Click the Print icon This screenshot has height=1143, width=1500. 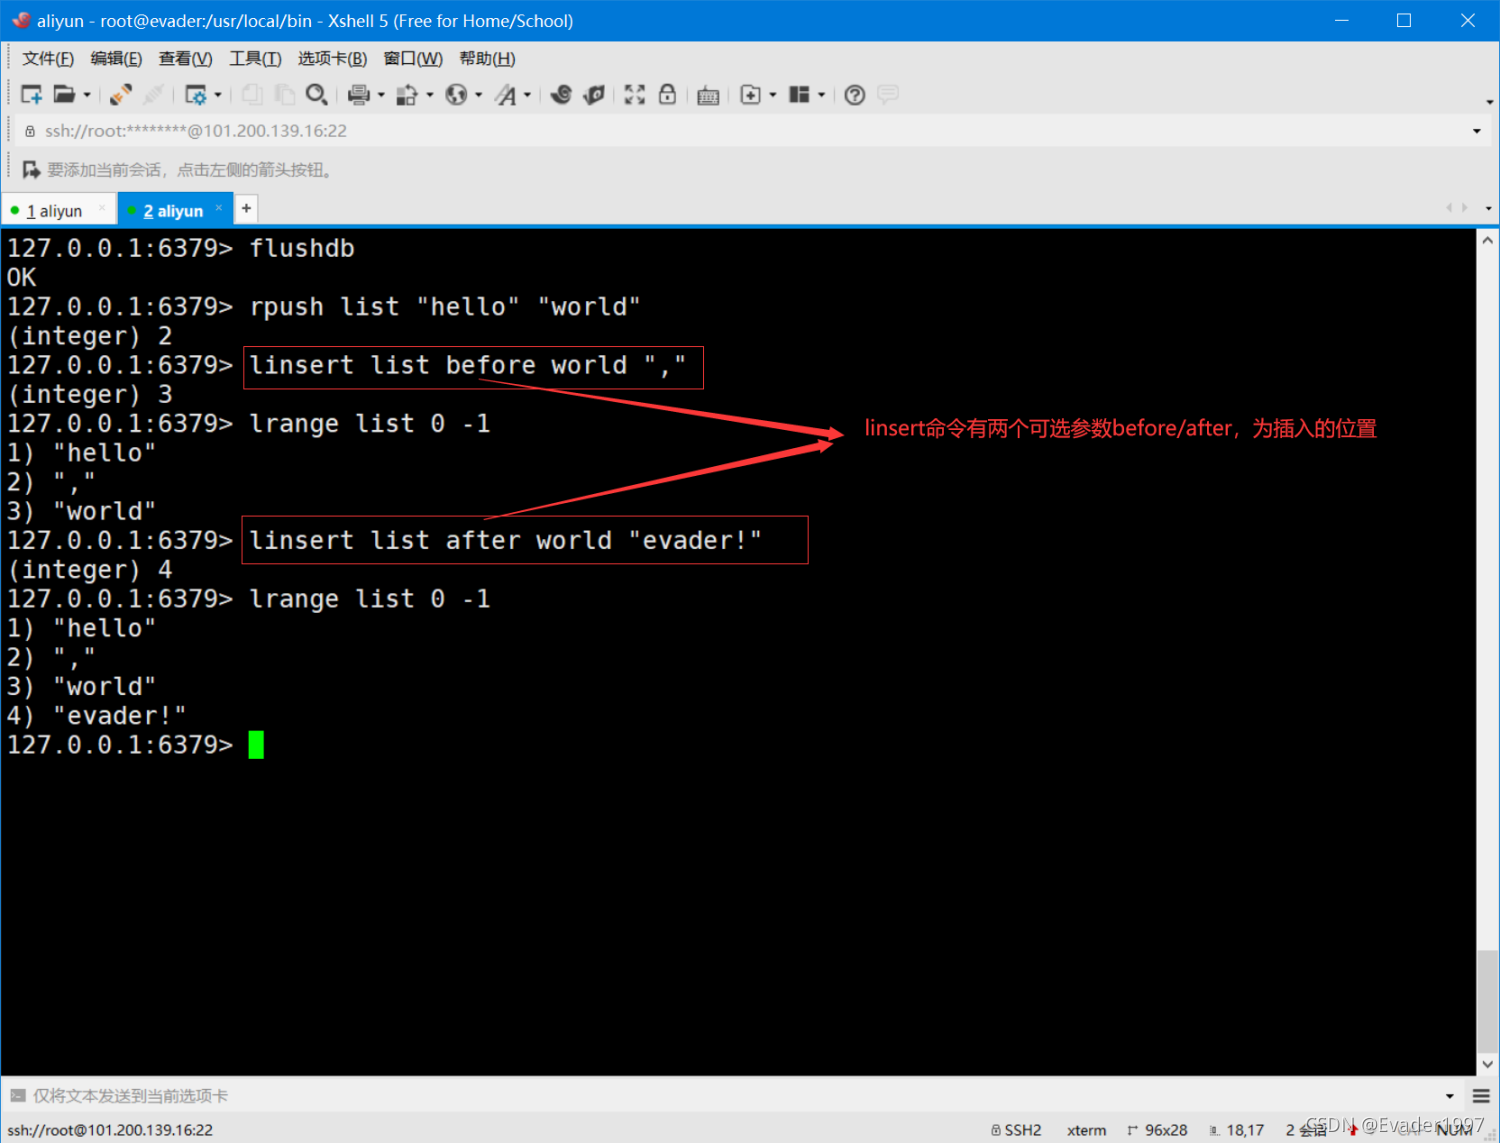click(x=359, y=95)
